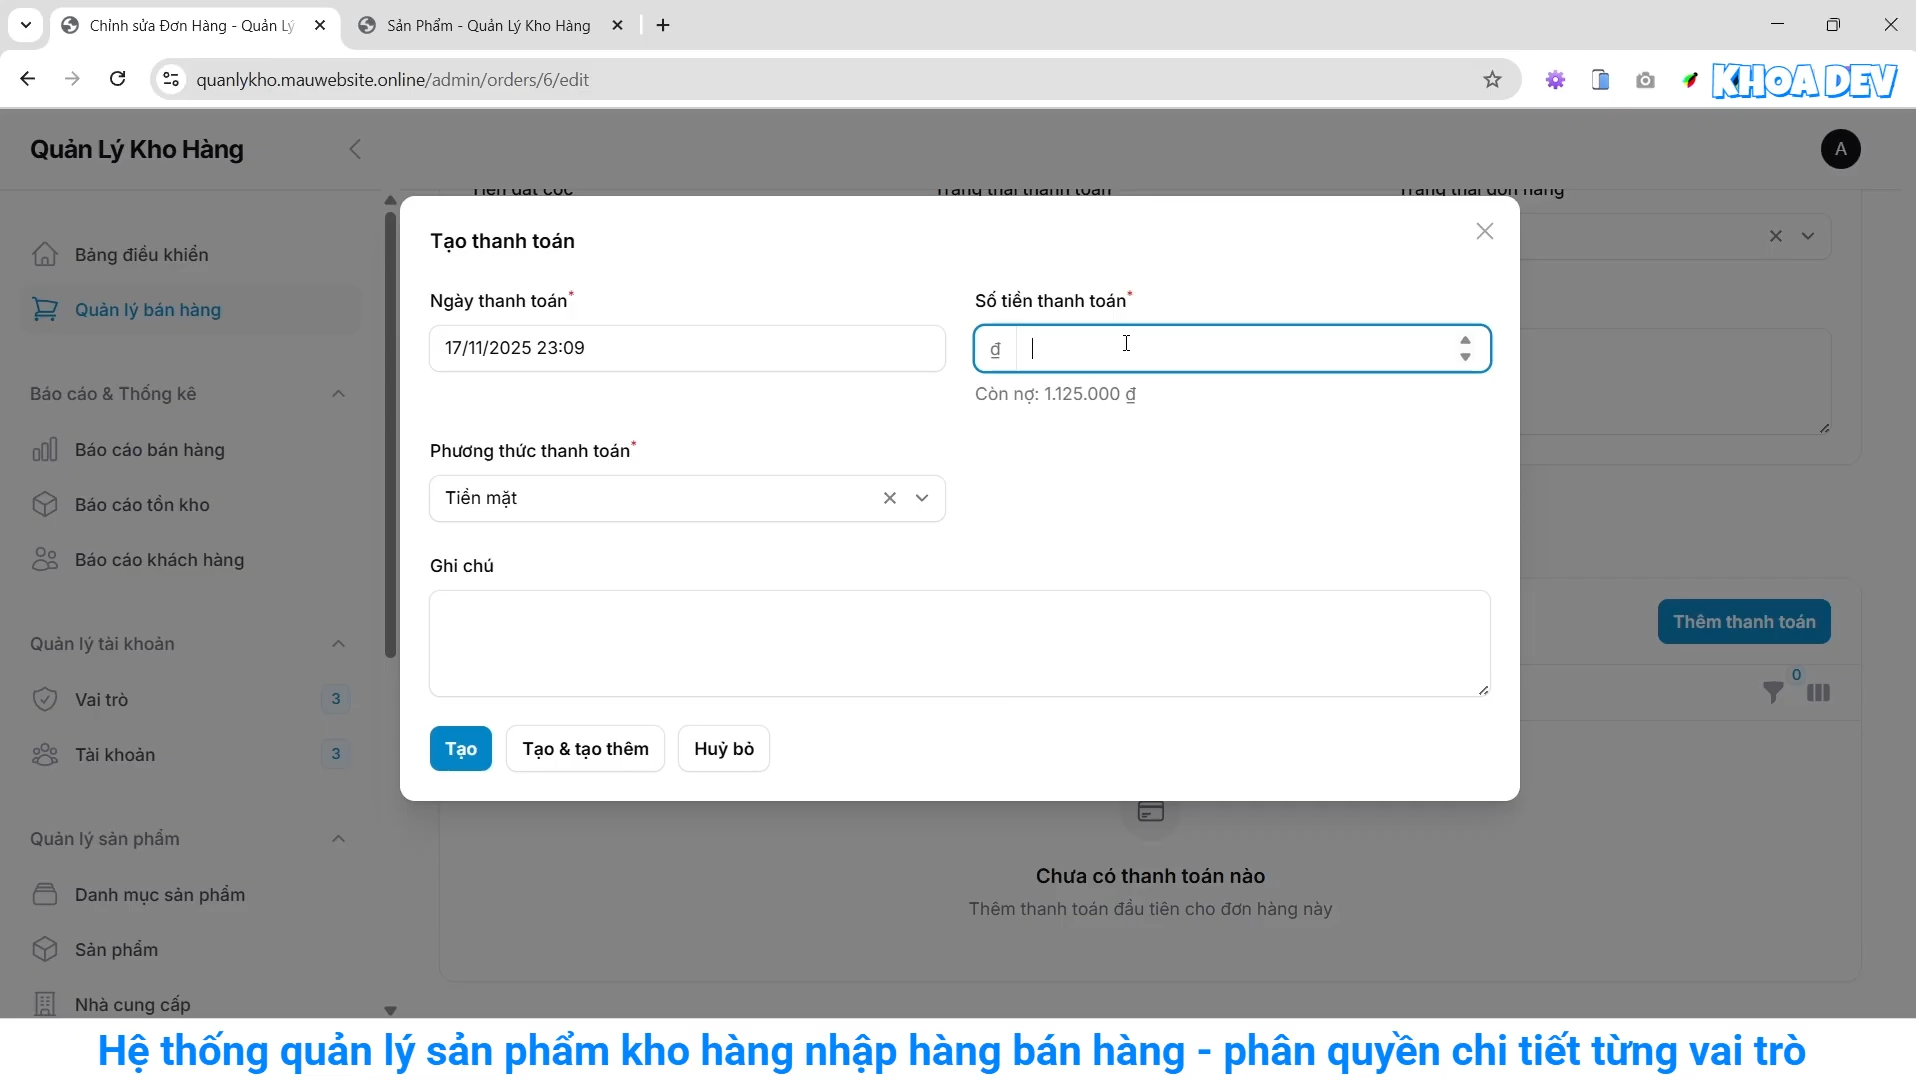Open Nhà cung cấp building icon

point(45,1004)
